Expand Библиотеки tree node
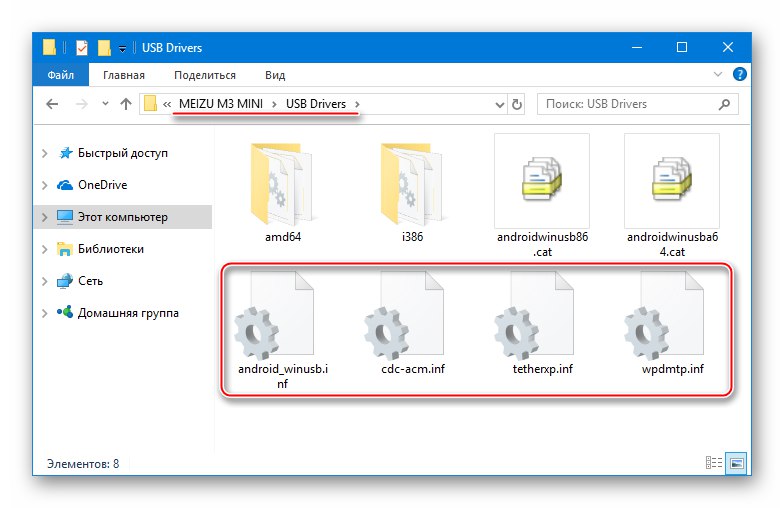Screen dimensions: 784x508 (x=44, y=249)
